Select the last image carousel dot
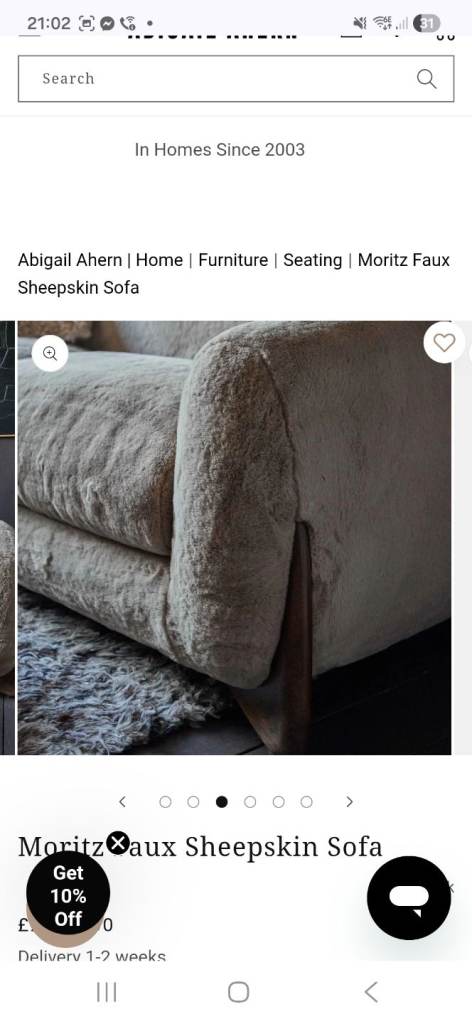472x1024 pixels. pos(306,802)
